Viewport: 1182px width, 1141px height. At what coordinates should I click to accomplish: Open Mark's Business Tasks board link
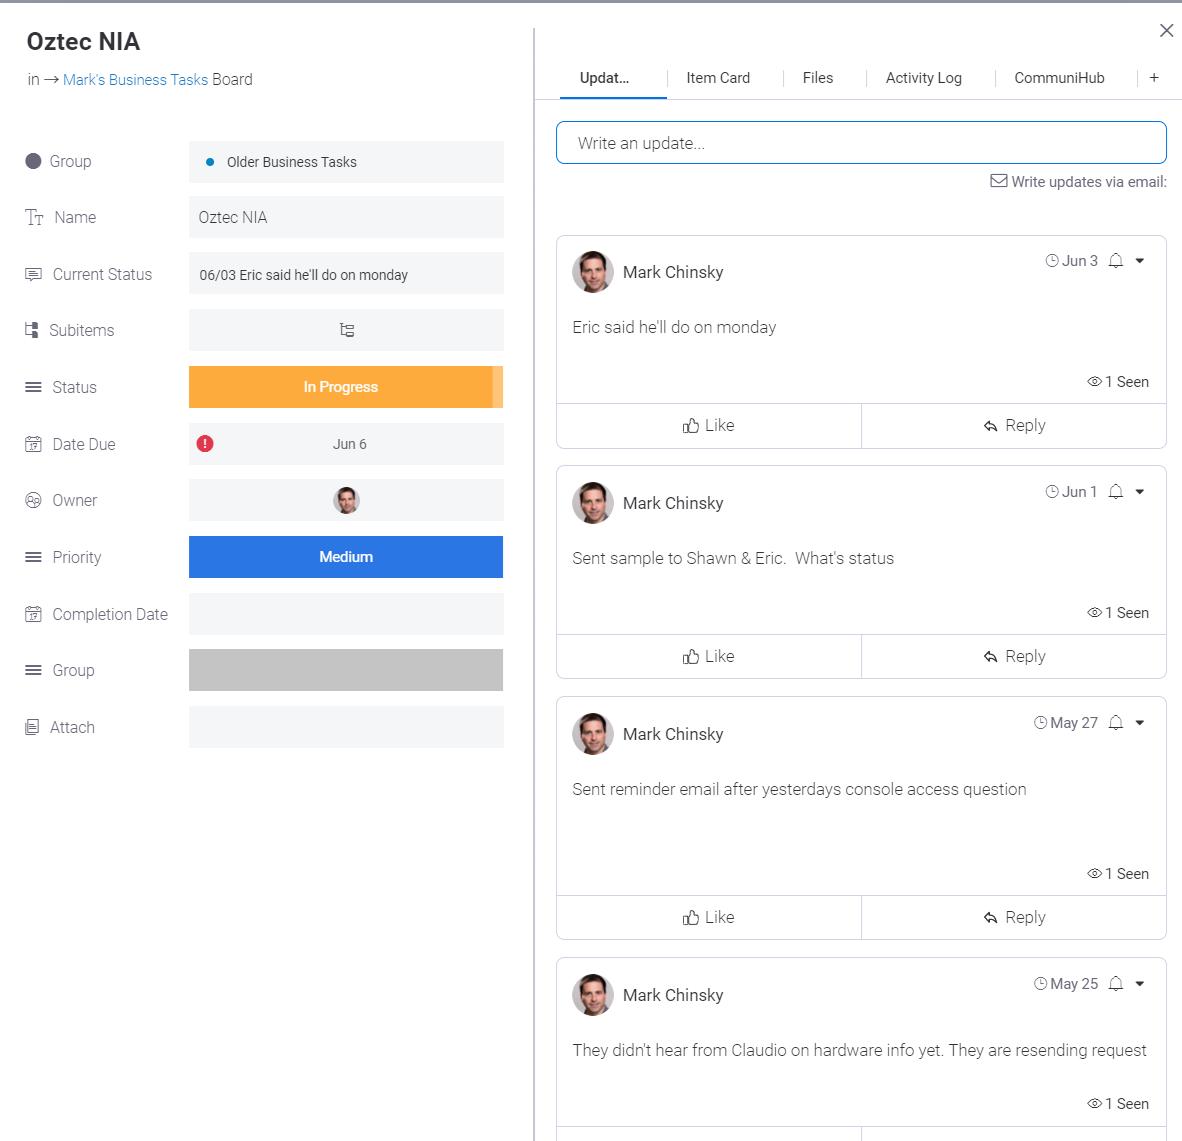coord(135,79)
